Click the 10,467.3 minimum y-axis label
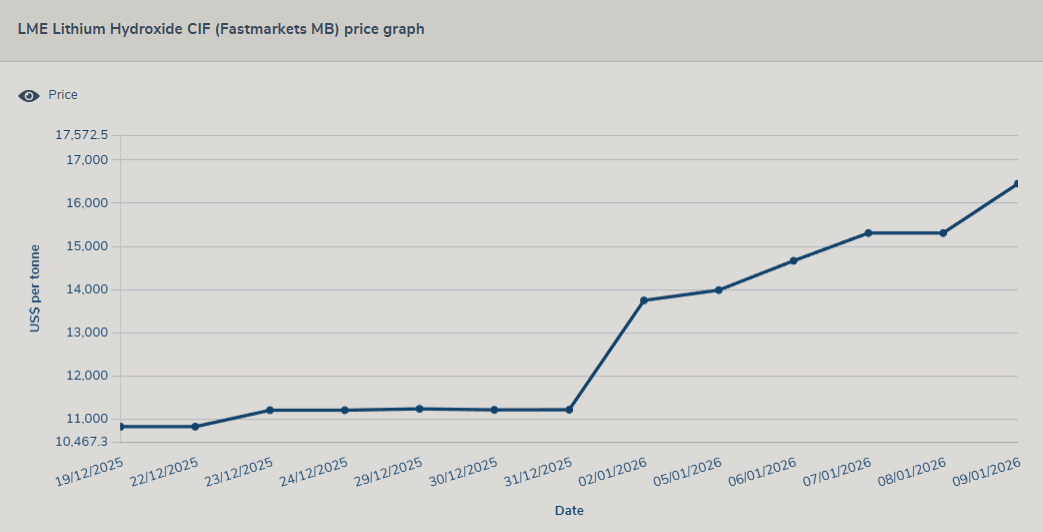 (81, 442)
